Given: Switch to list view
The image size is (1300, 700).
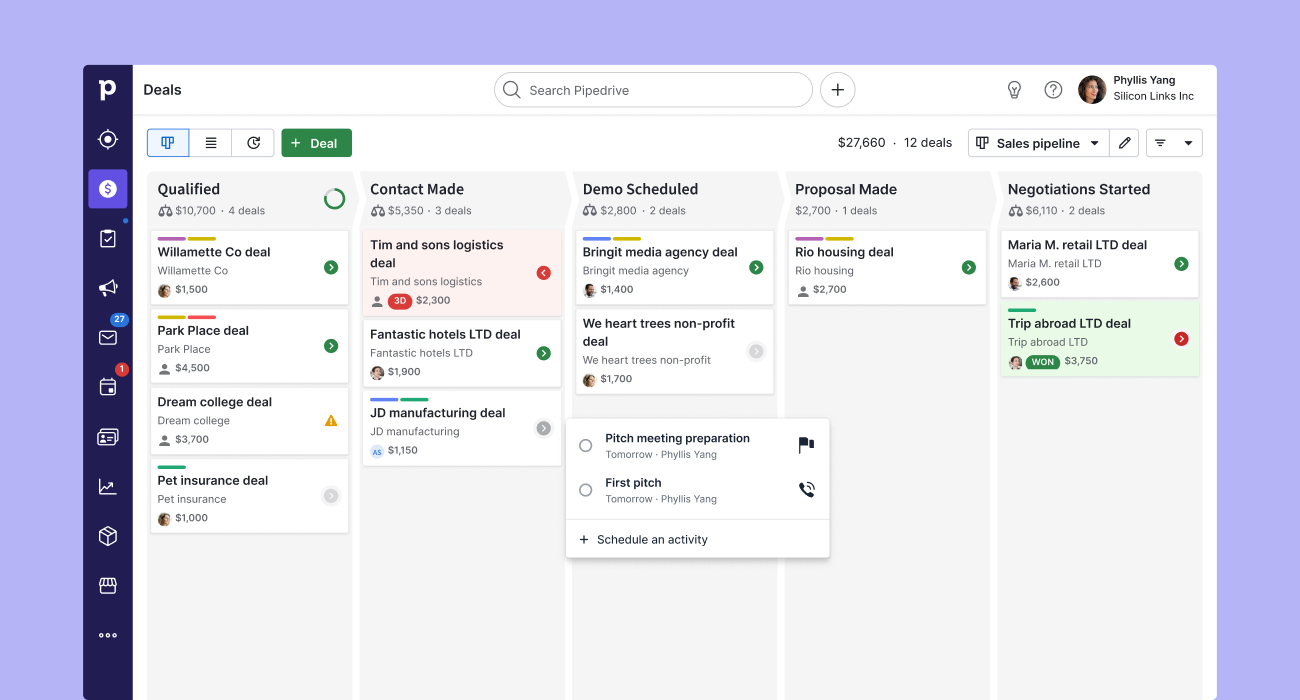Looking at the screenshot, I should tap(211, 143).
